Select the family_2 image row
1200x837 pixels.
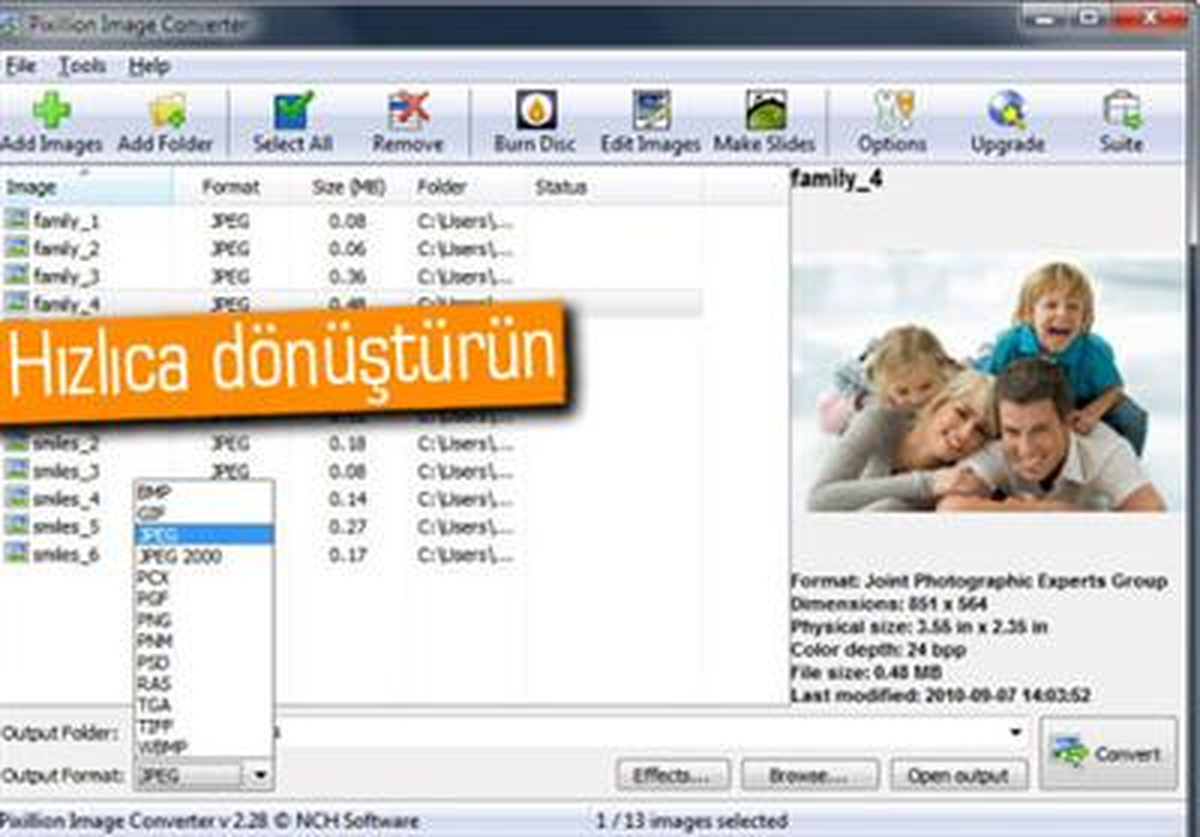coord(350,249)
